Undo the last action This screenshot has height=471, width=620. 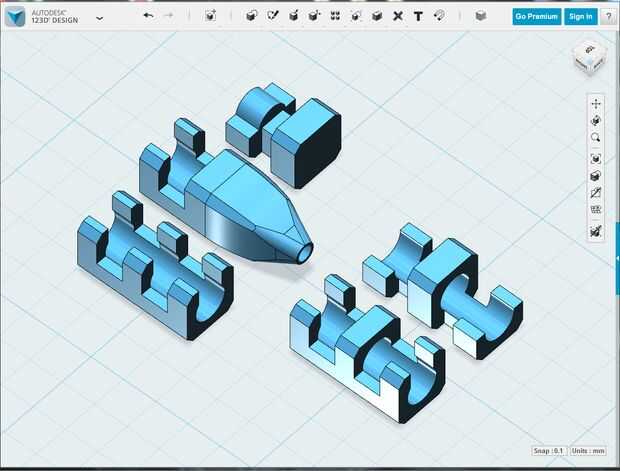point(149,16)
